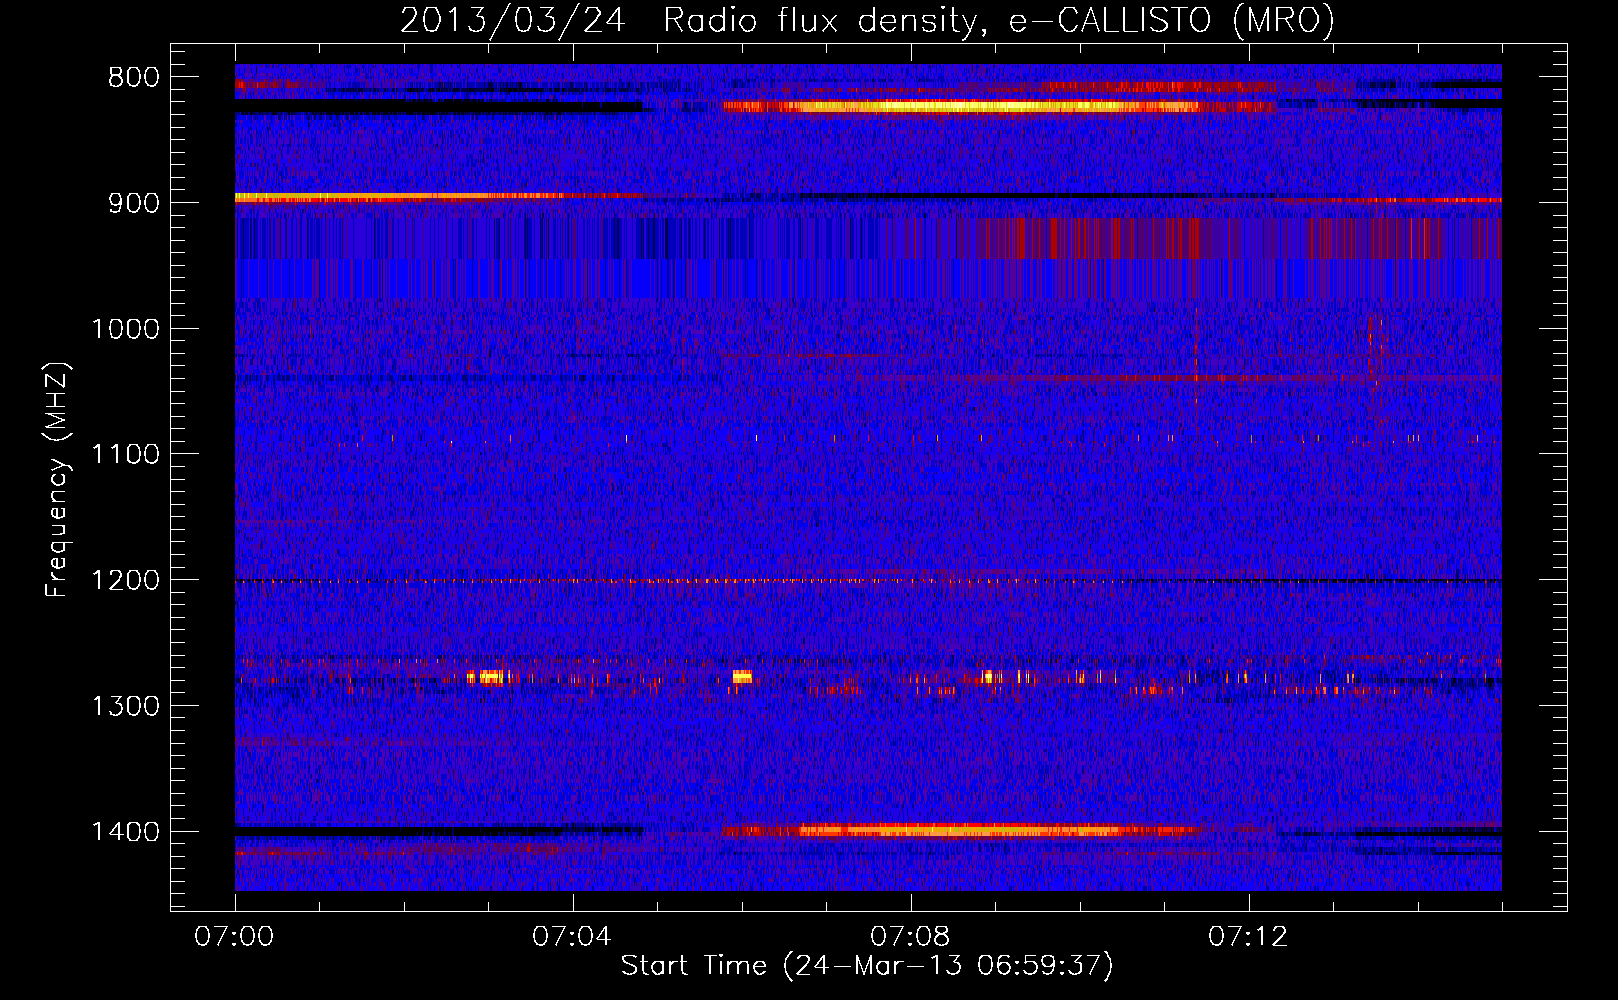Click the 07:08 time tick label
1618x1000 pixels.
click(910, 937)
